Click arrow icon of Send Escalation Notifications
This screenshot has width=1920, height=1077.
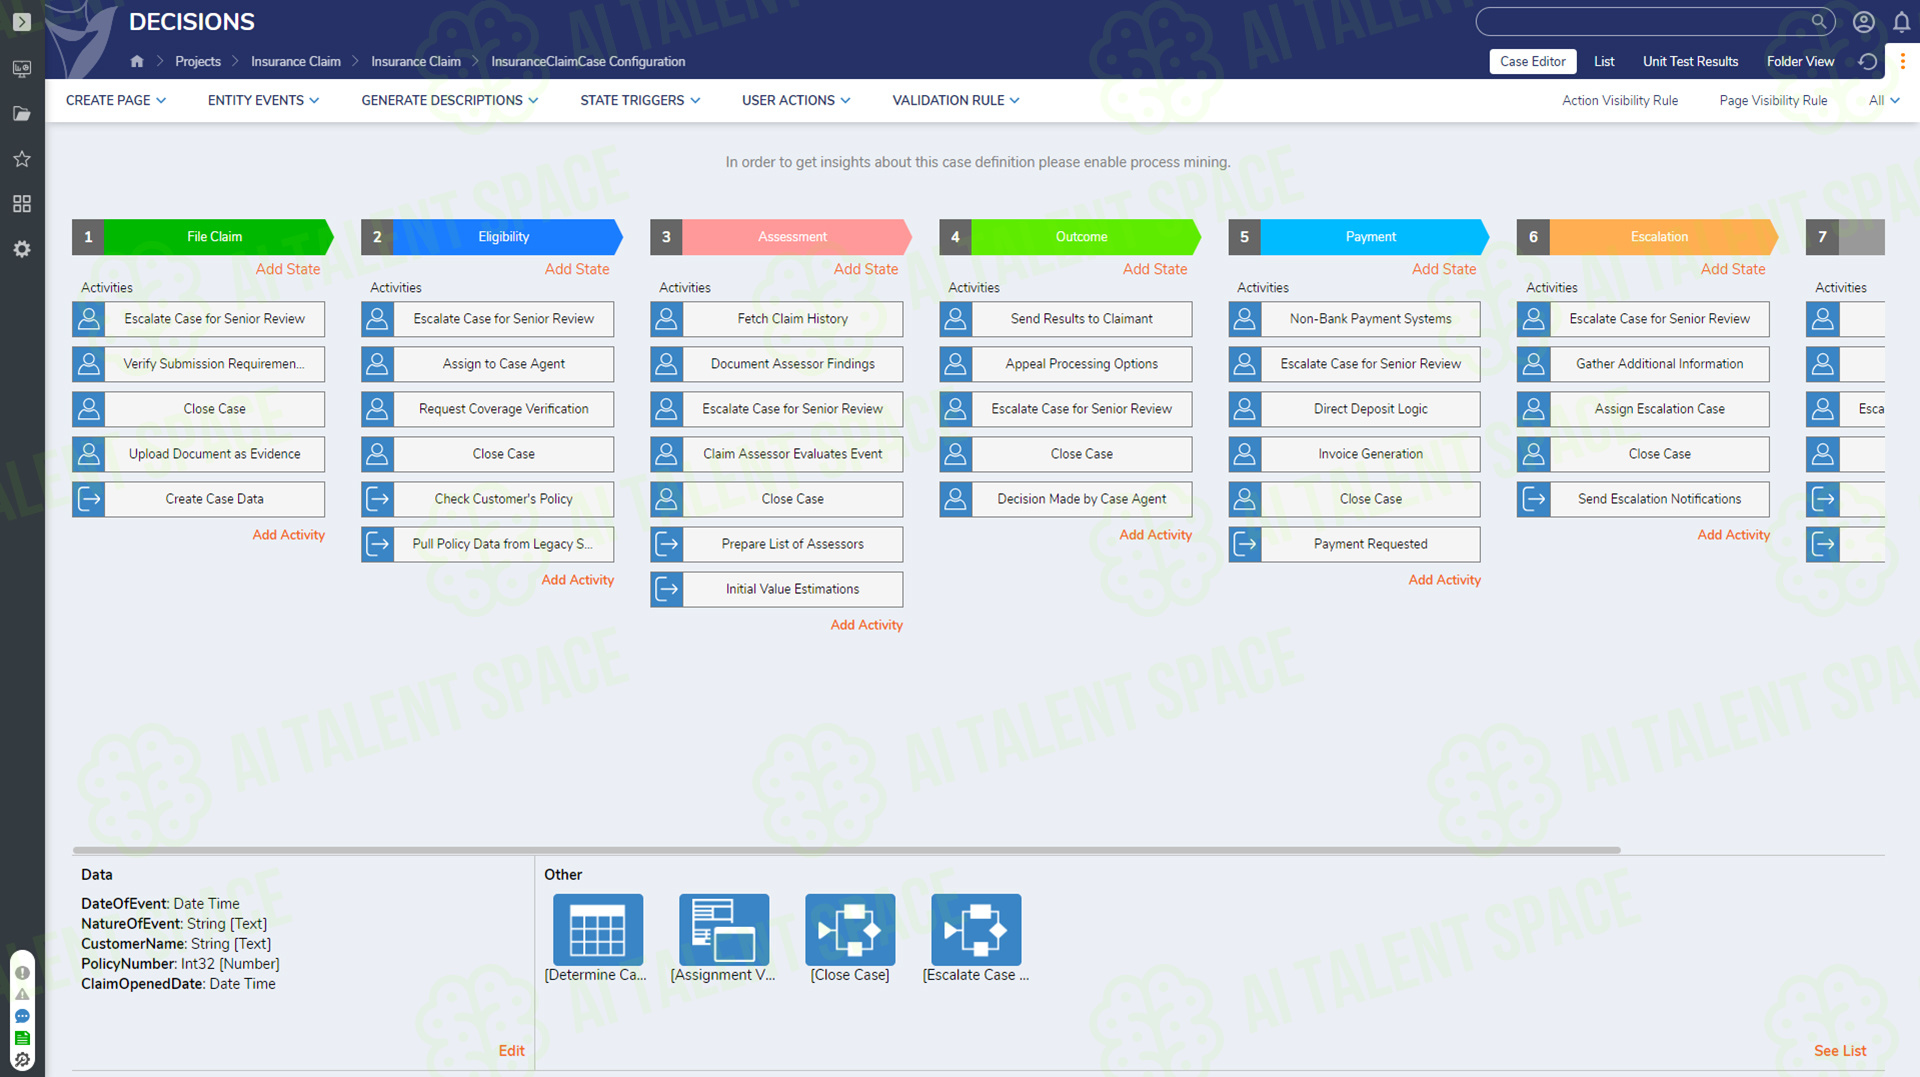tap(1534, 499)
